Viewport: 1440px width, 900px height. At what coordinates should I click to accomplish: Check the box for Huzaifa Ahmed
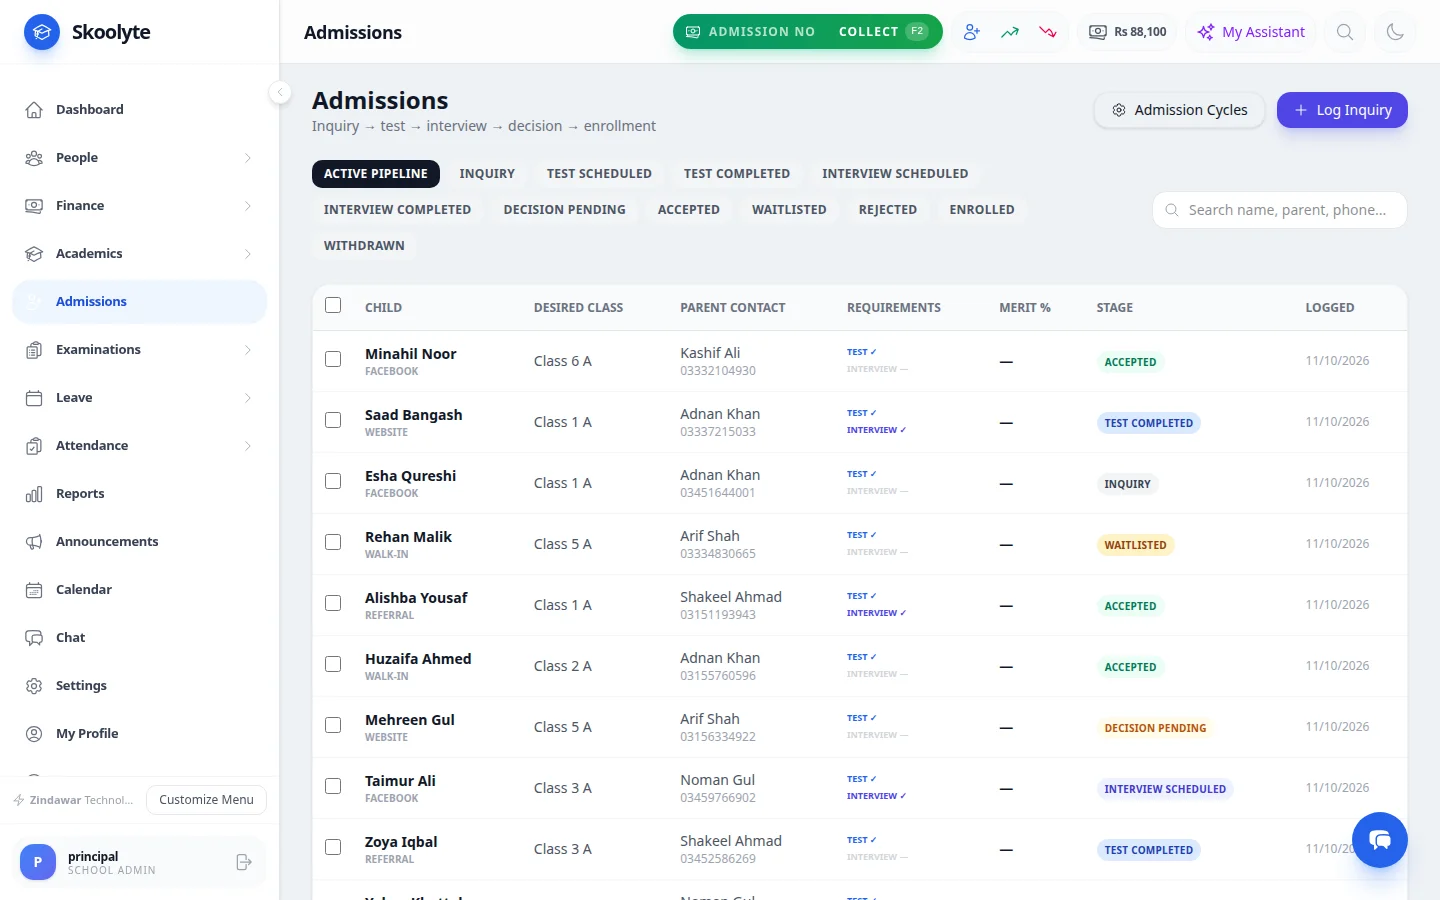333,664
